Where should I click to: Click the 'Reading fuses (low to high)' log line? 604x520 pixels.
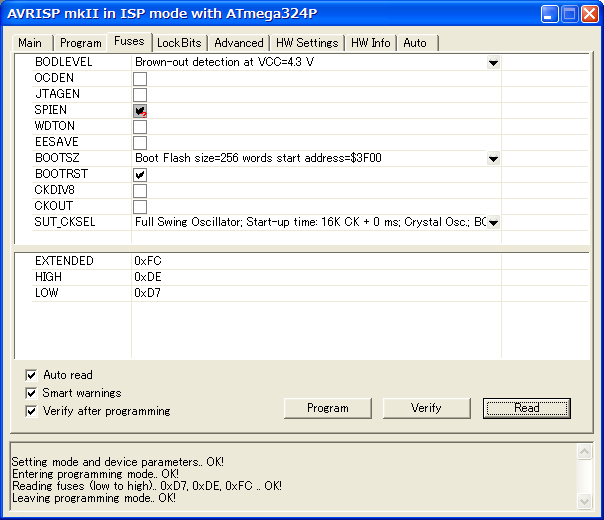[146, 486]
